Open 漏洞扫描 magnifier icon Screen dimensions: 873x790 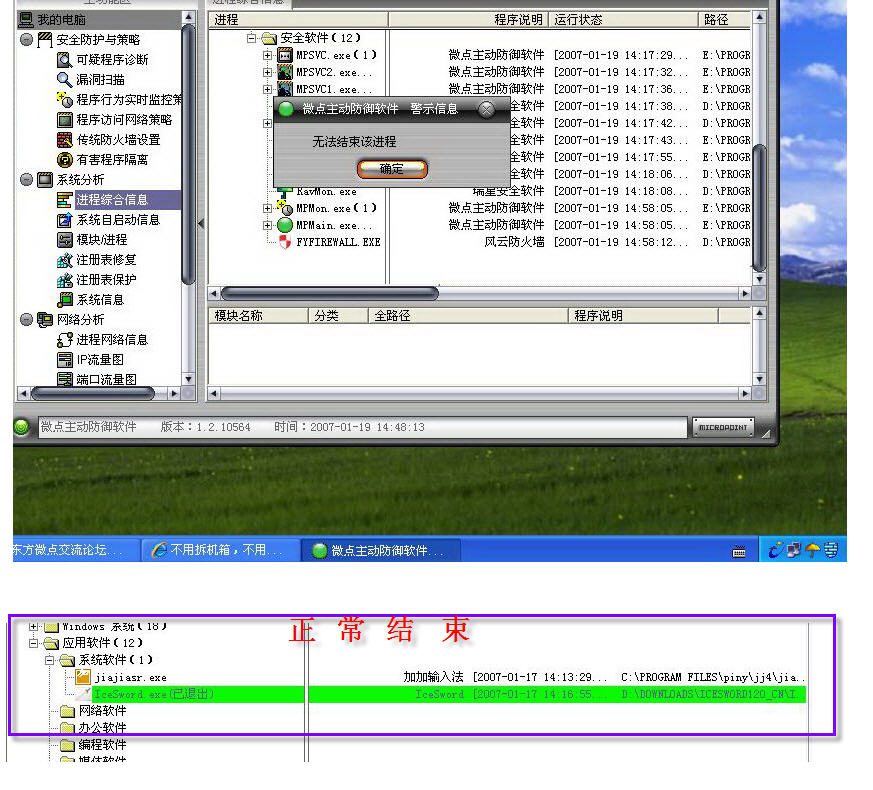[x=65, y=80]
